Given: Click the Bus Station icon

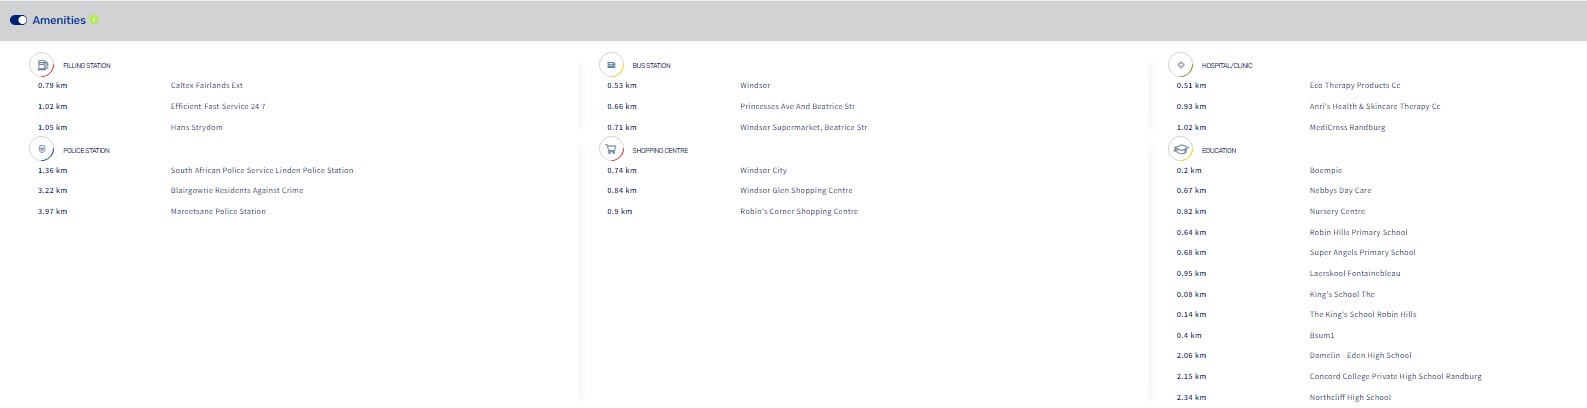Looking at the screenshot, I should click(x=611, y=65).
